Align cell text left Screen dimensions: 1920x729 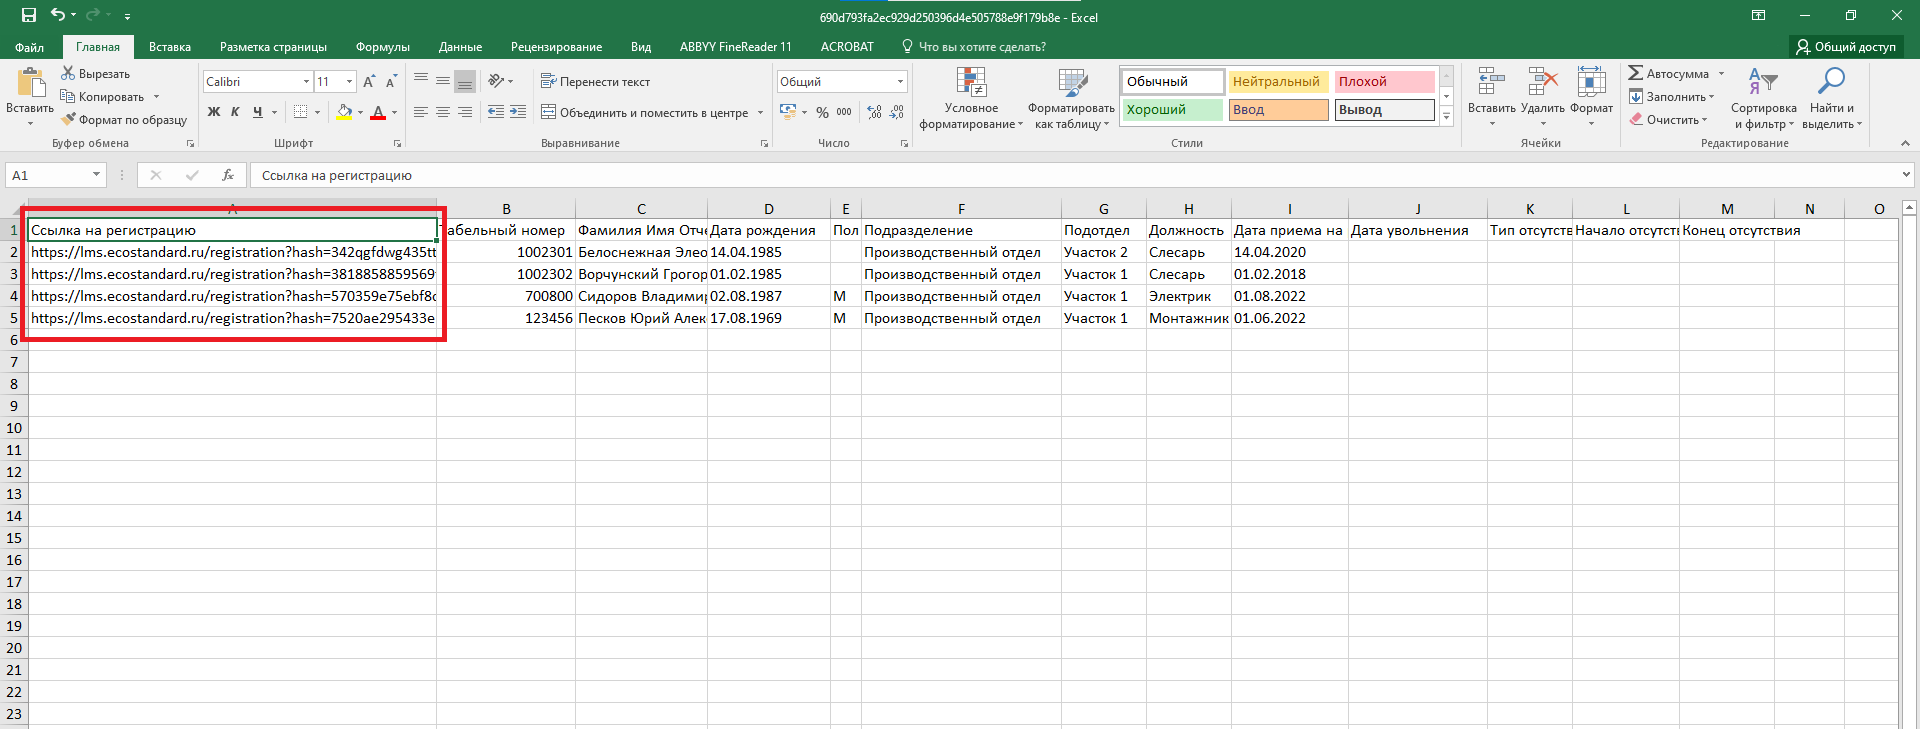[421, 112]
